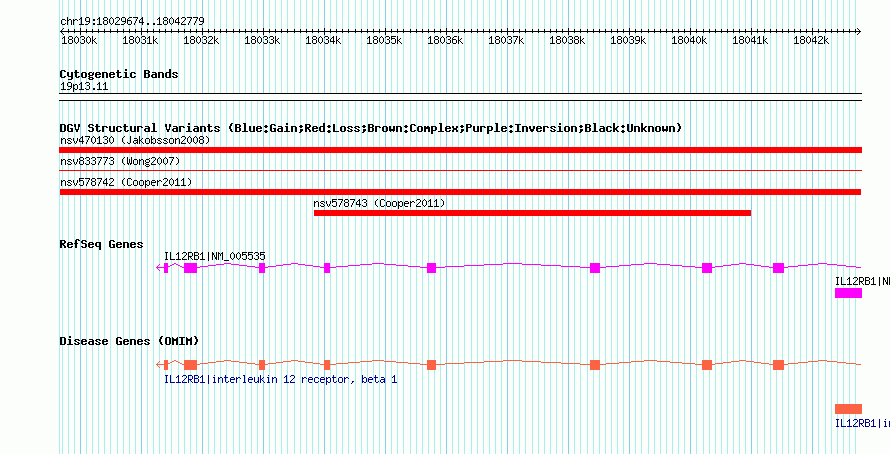Click the orange OMIM exon at 18034k
This screenshot has height=454, width=890.
point(327,365)
